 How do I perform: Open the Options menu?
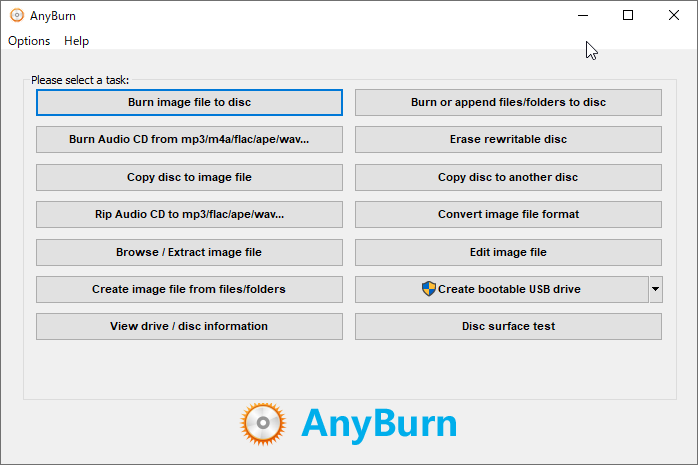[x=29, y=41]
